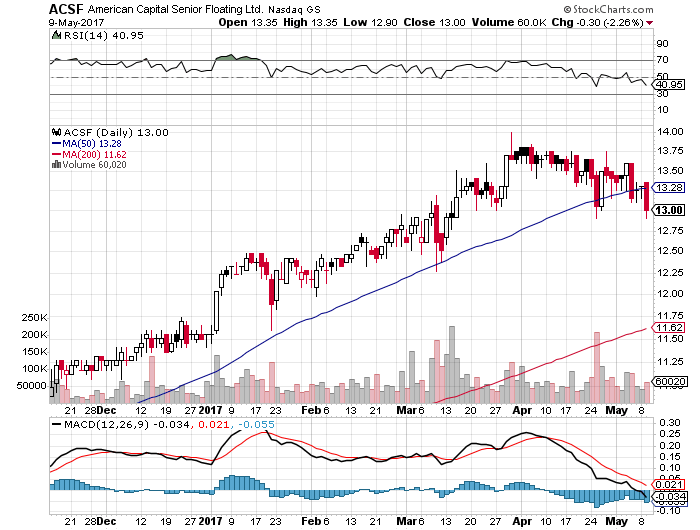Click the blue MA(50) legend line marker

(56, 143)
